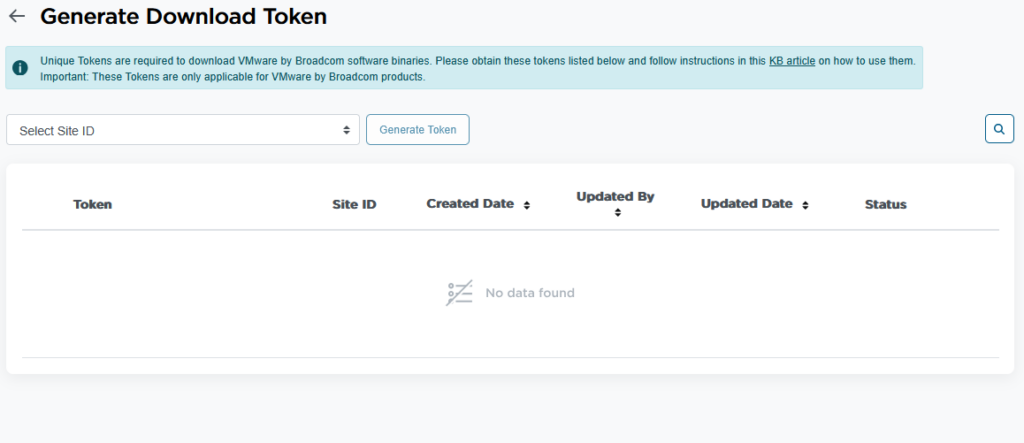Click the sort arrows next to Updated Date
The width and height of the screenshot is (1024, 443).
tap(806, 205)
